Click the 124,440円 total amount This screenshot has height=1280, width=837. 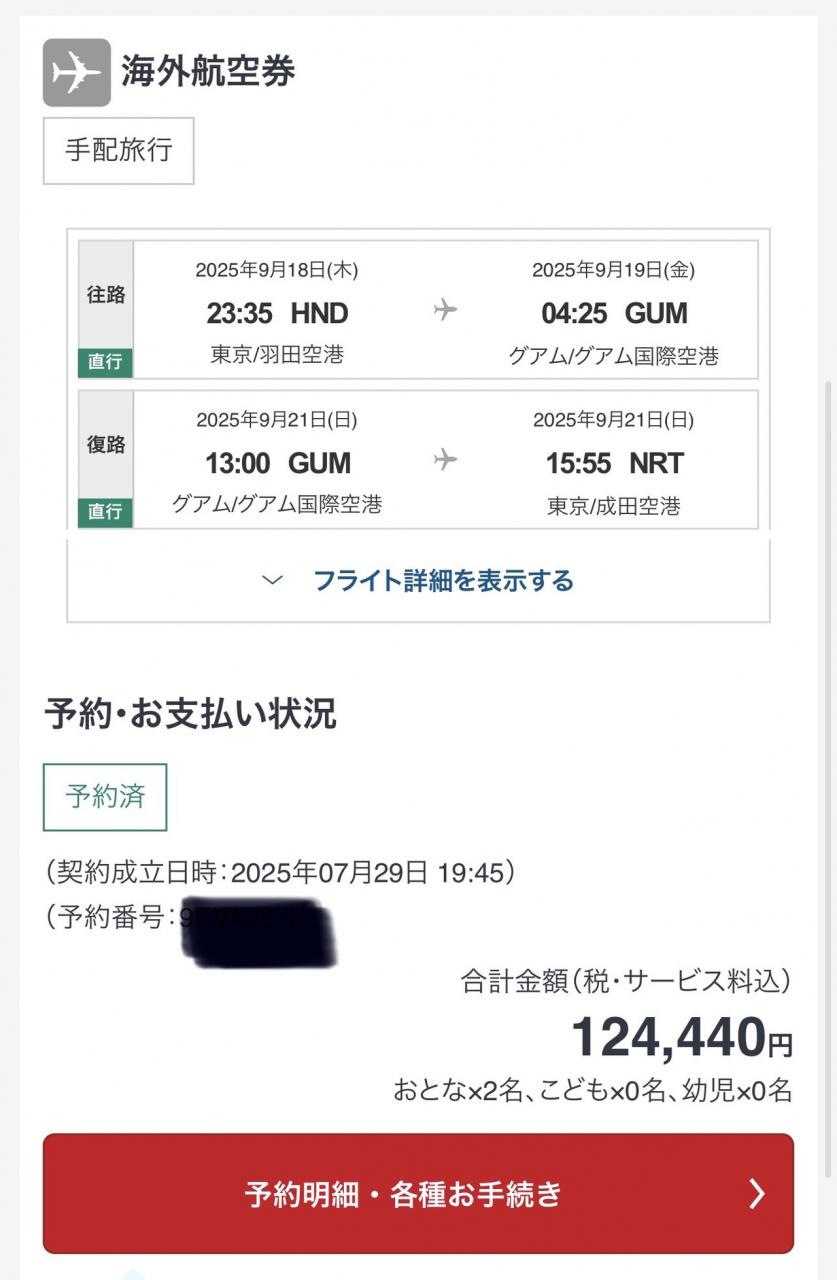coord(681,1038)
